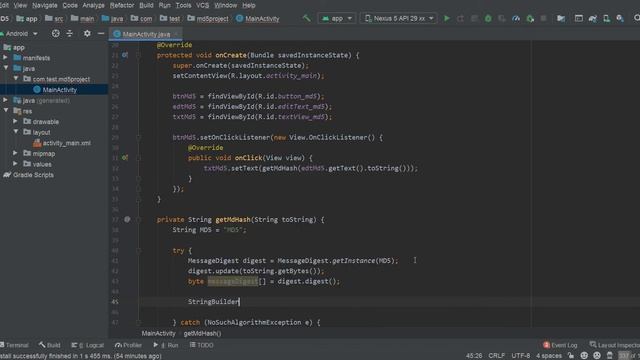Run the app with green play button
This screenshot has height=360, width=640.
point(447,18)
